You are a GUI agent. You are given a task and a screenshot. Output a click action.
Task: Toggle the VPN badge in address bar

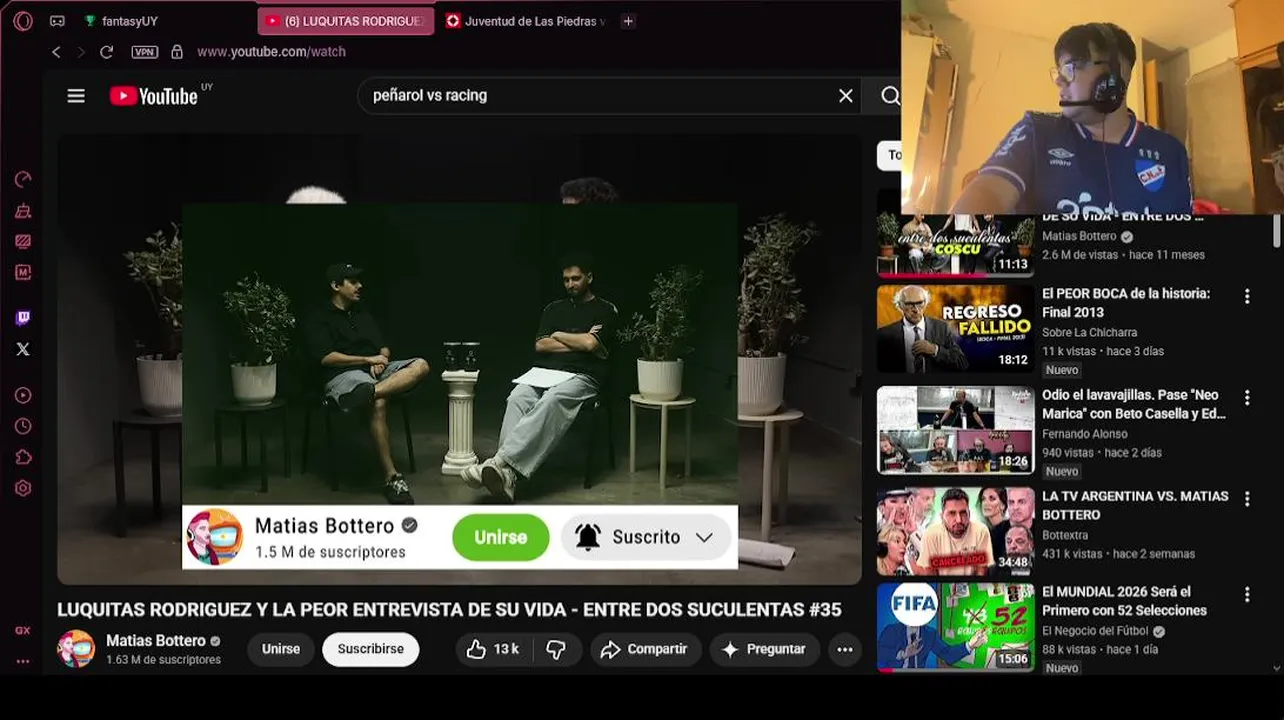tap(144, 52)
